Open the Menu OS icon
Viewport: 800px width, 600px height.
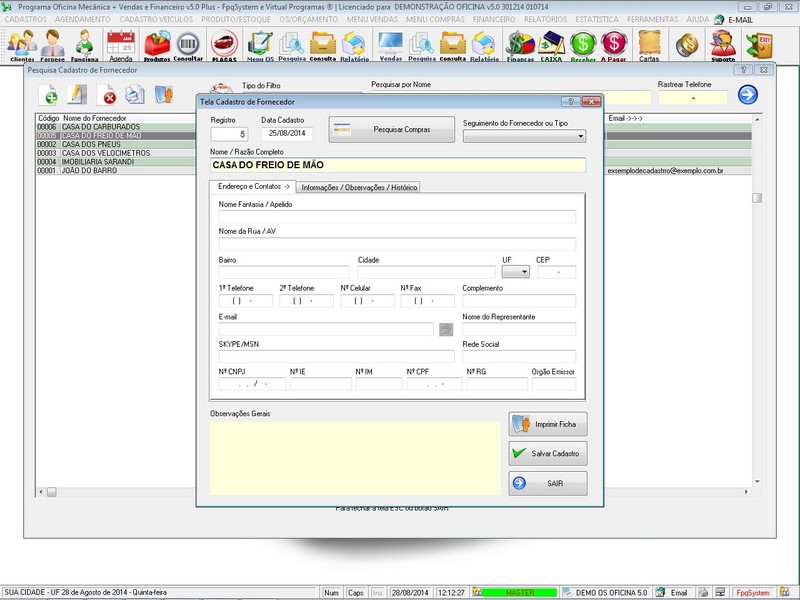(x=260, y=45)
